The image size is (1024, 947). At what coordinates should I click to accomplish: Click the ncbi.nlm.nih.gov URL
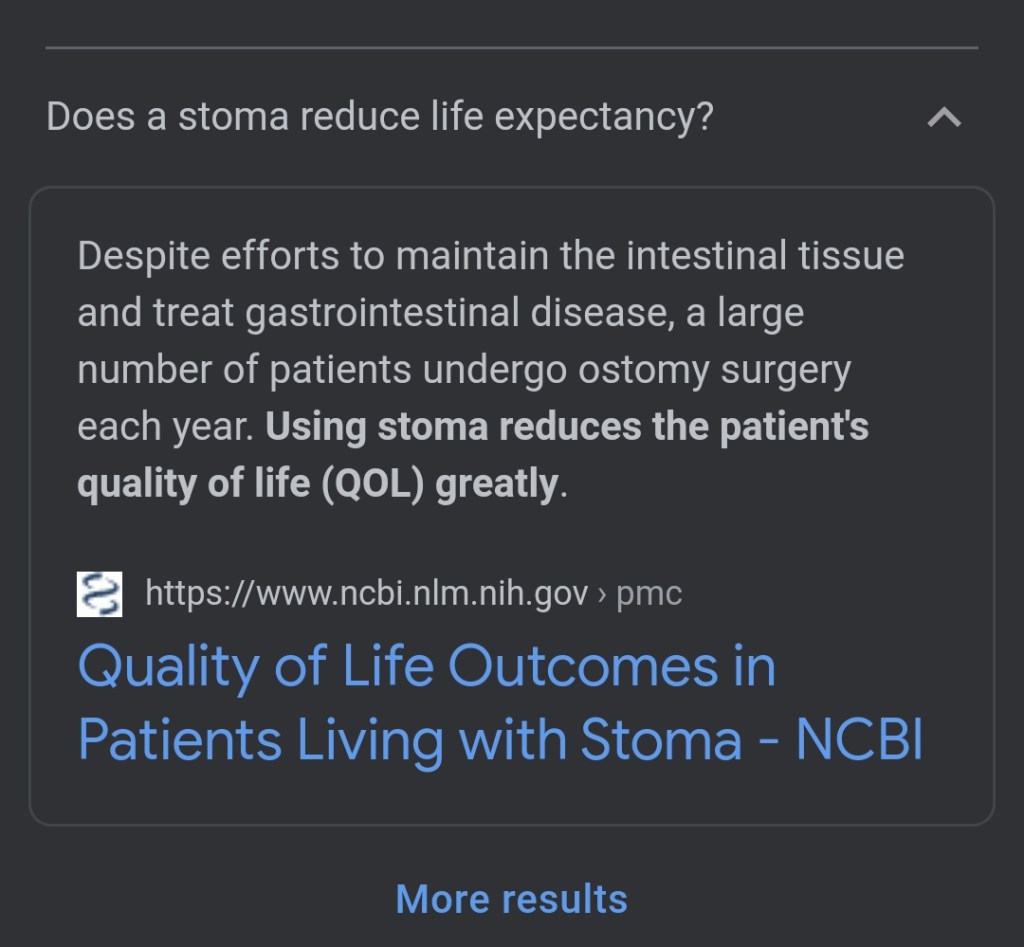point(366,594)
